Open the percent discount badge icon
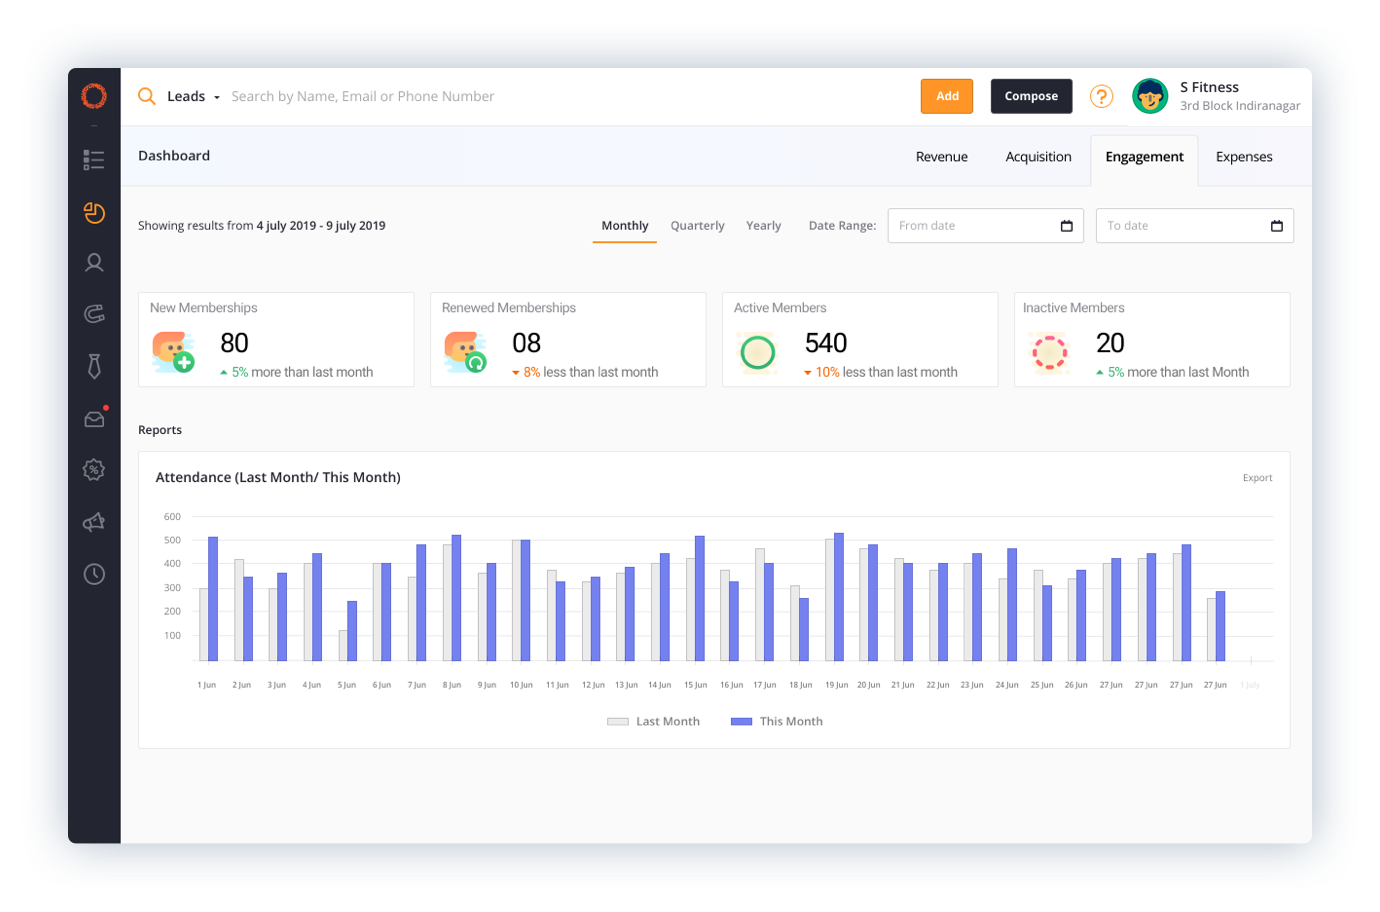The image size is (1380, 912). (94, 470)
